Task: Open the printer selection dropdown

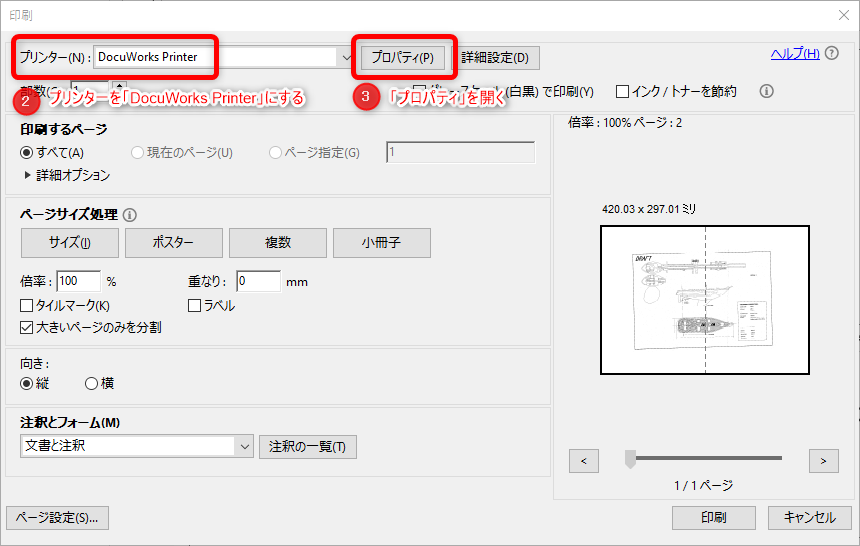Action: coord(346,57)
